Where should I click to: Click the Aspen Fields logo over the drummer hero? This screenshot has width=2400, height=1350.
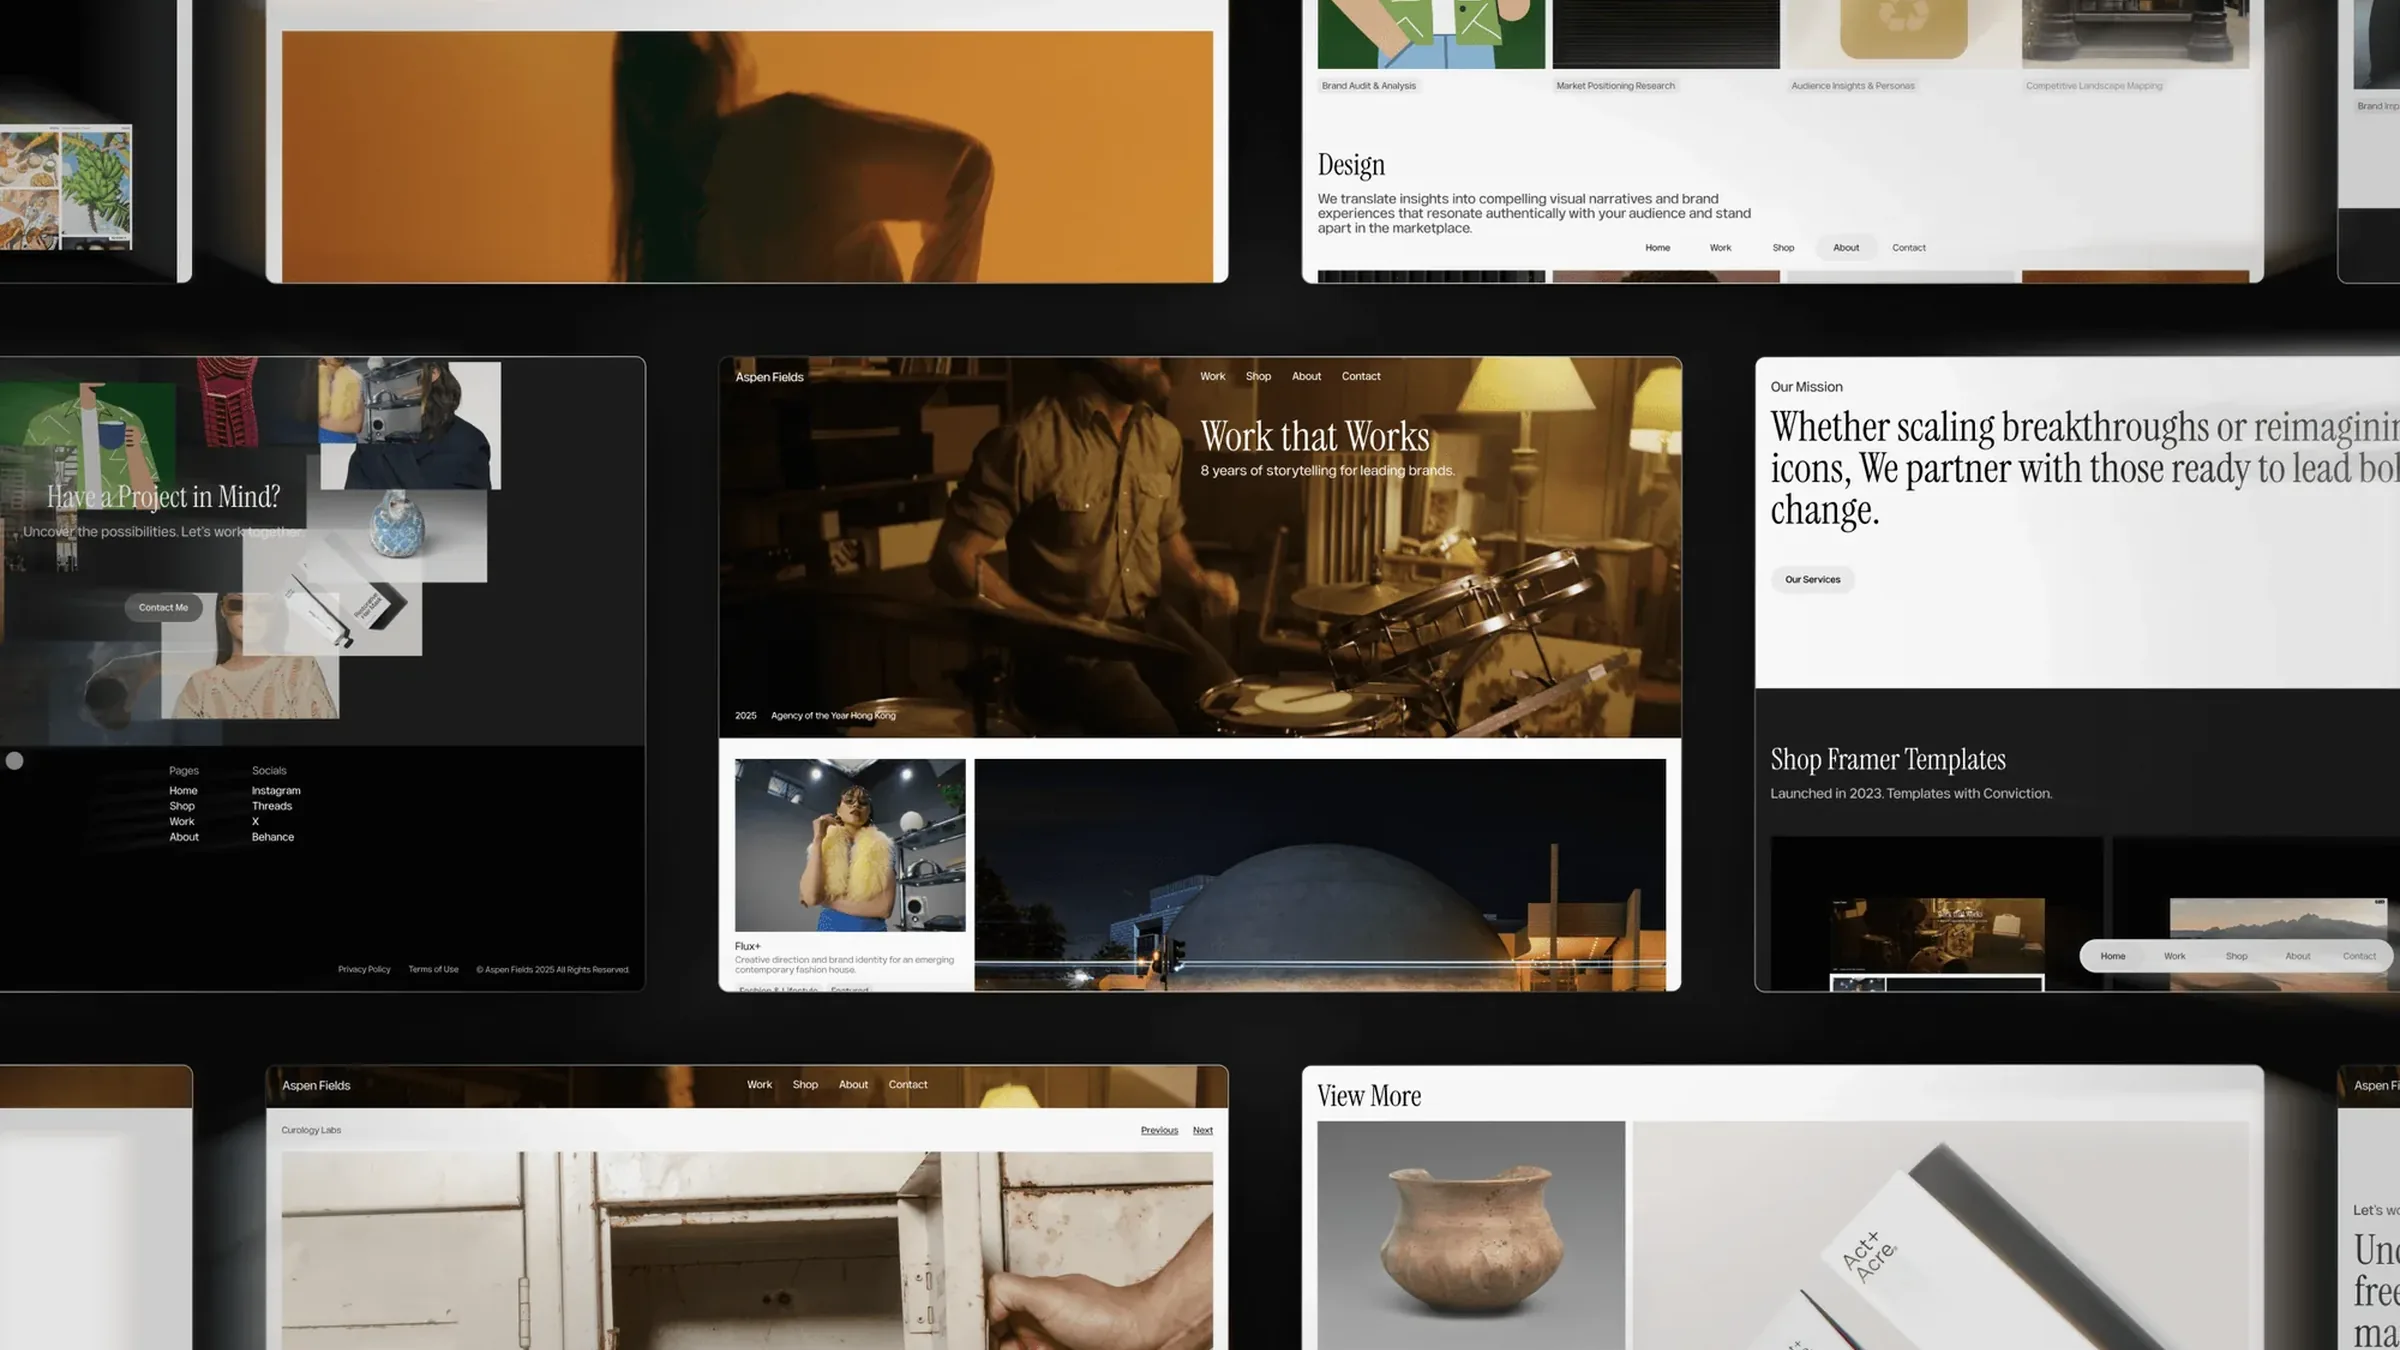(x=769, y=377)
